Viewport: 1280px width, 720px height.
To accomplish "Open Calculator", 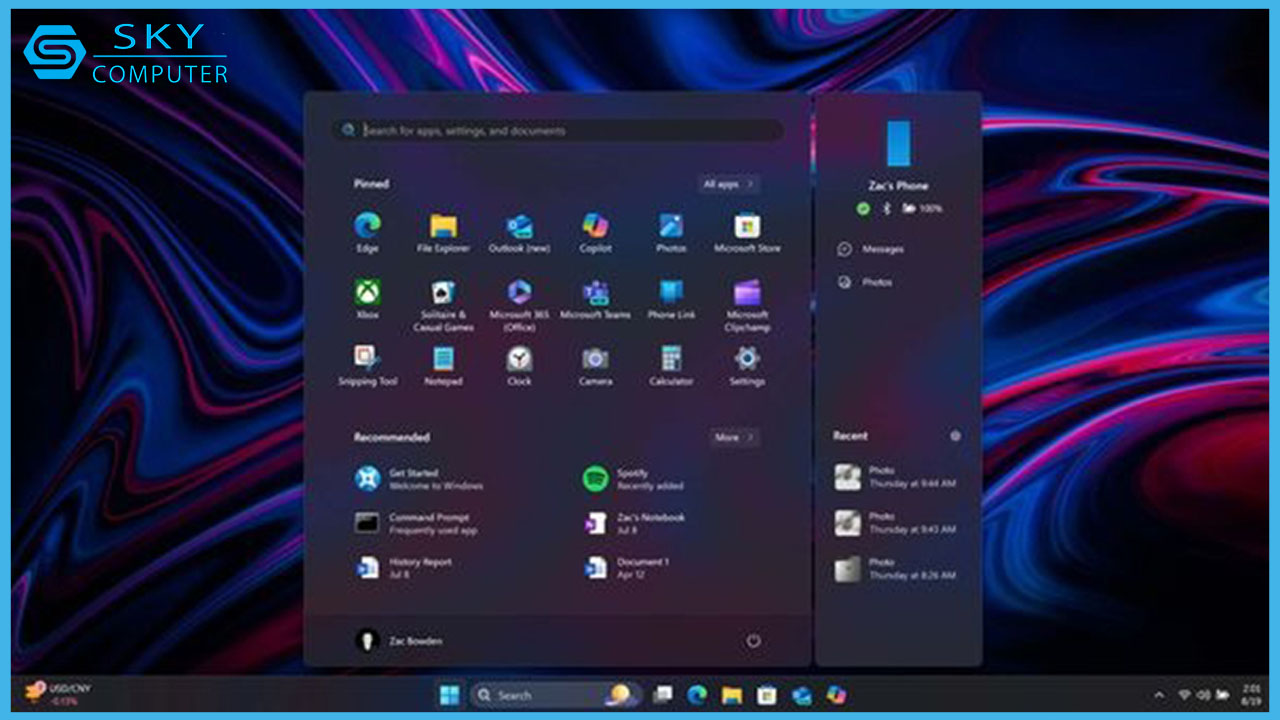I will [671, 366].
